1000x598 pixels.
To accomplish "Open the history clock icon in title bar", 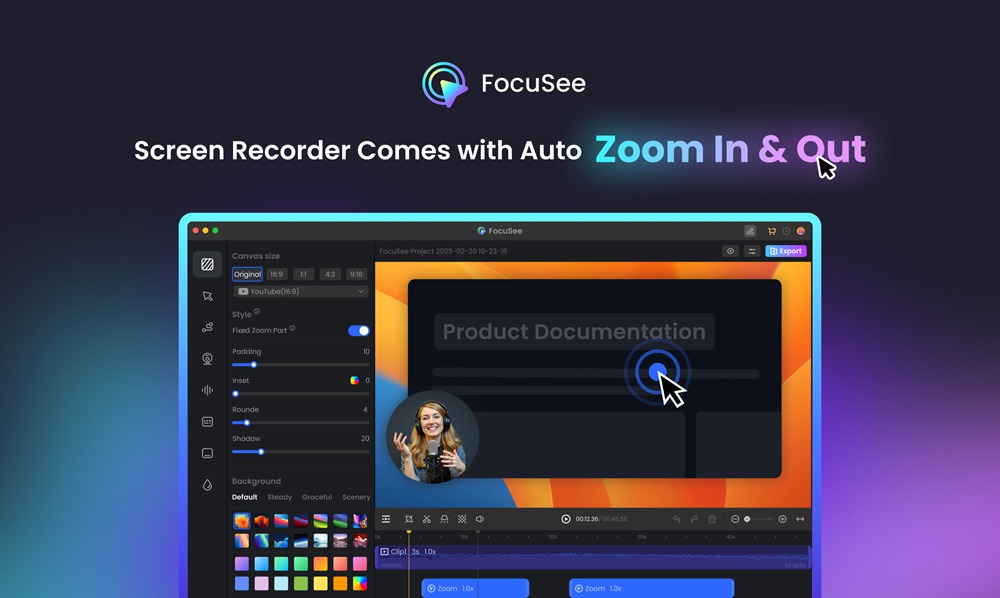I will point(786,231).
